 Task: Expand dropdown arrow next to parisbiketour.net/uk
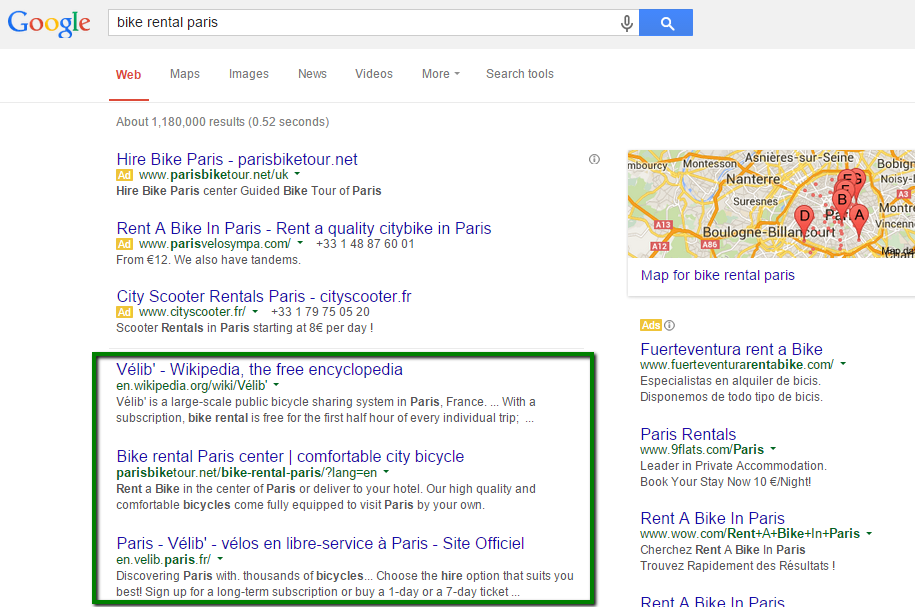(x=297, y=174)
